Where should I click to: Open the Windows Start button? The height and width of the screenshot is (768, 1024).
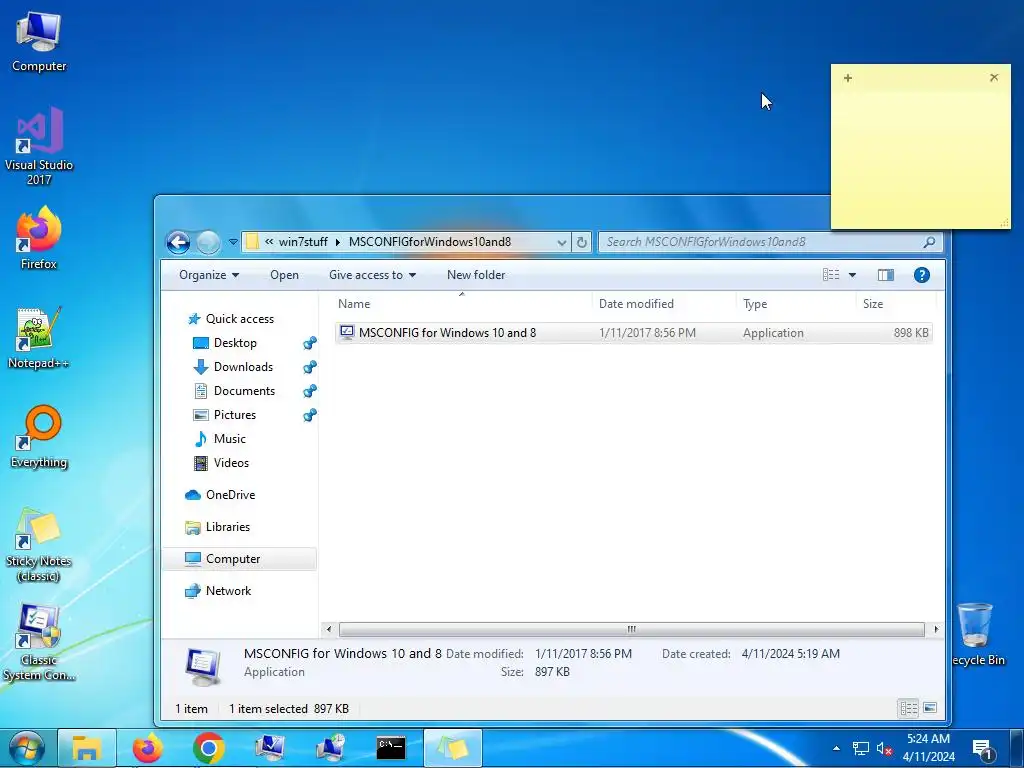[27, 748]
